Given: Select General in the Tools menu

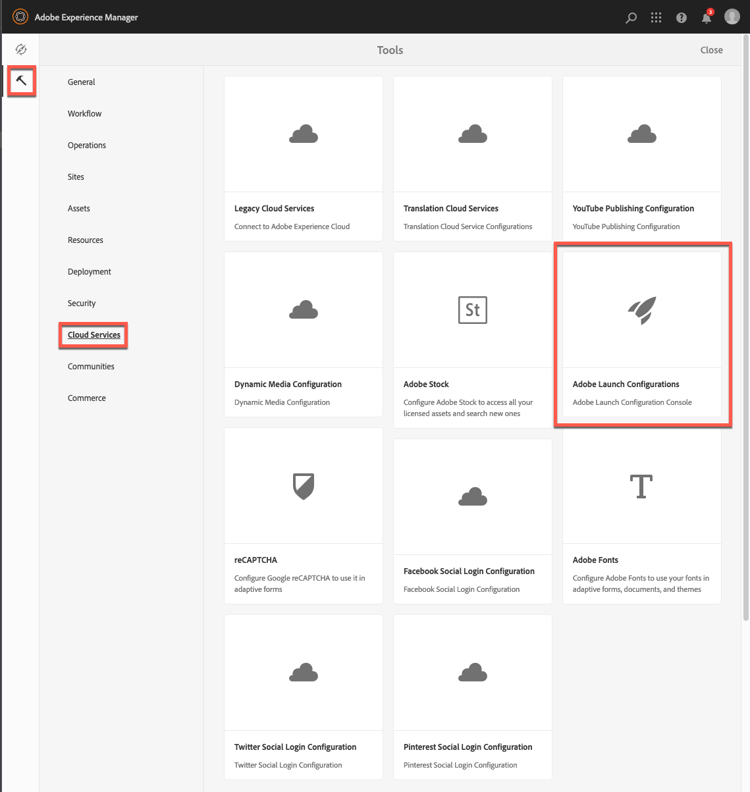Looking at the screenshot, I should point(81,82).
